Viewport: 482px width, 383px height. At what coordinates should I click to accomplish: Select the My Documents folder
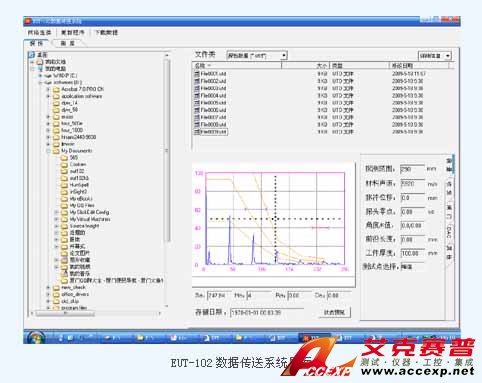[x=76, y=151]
